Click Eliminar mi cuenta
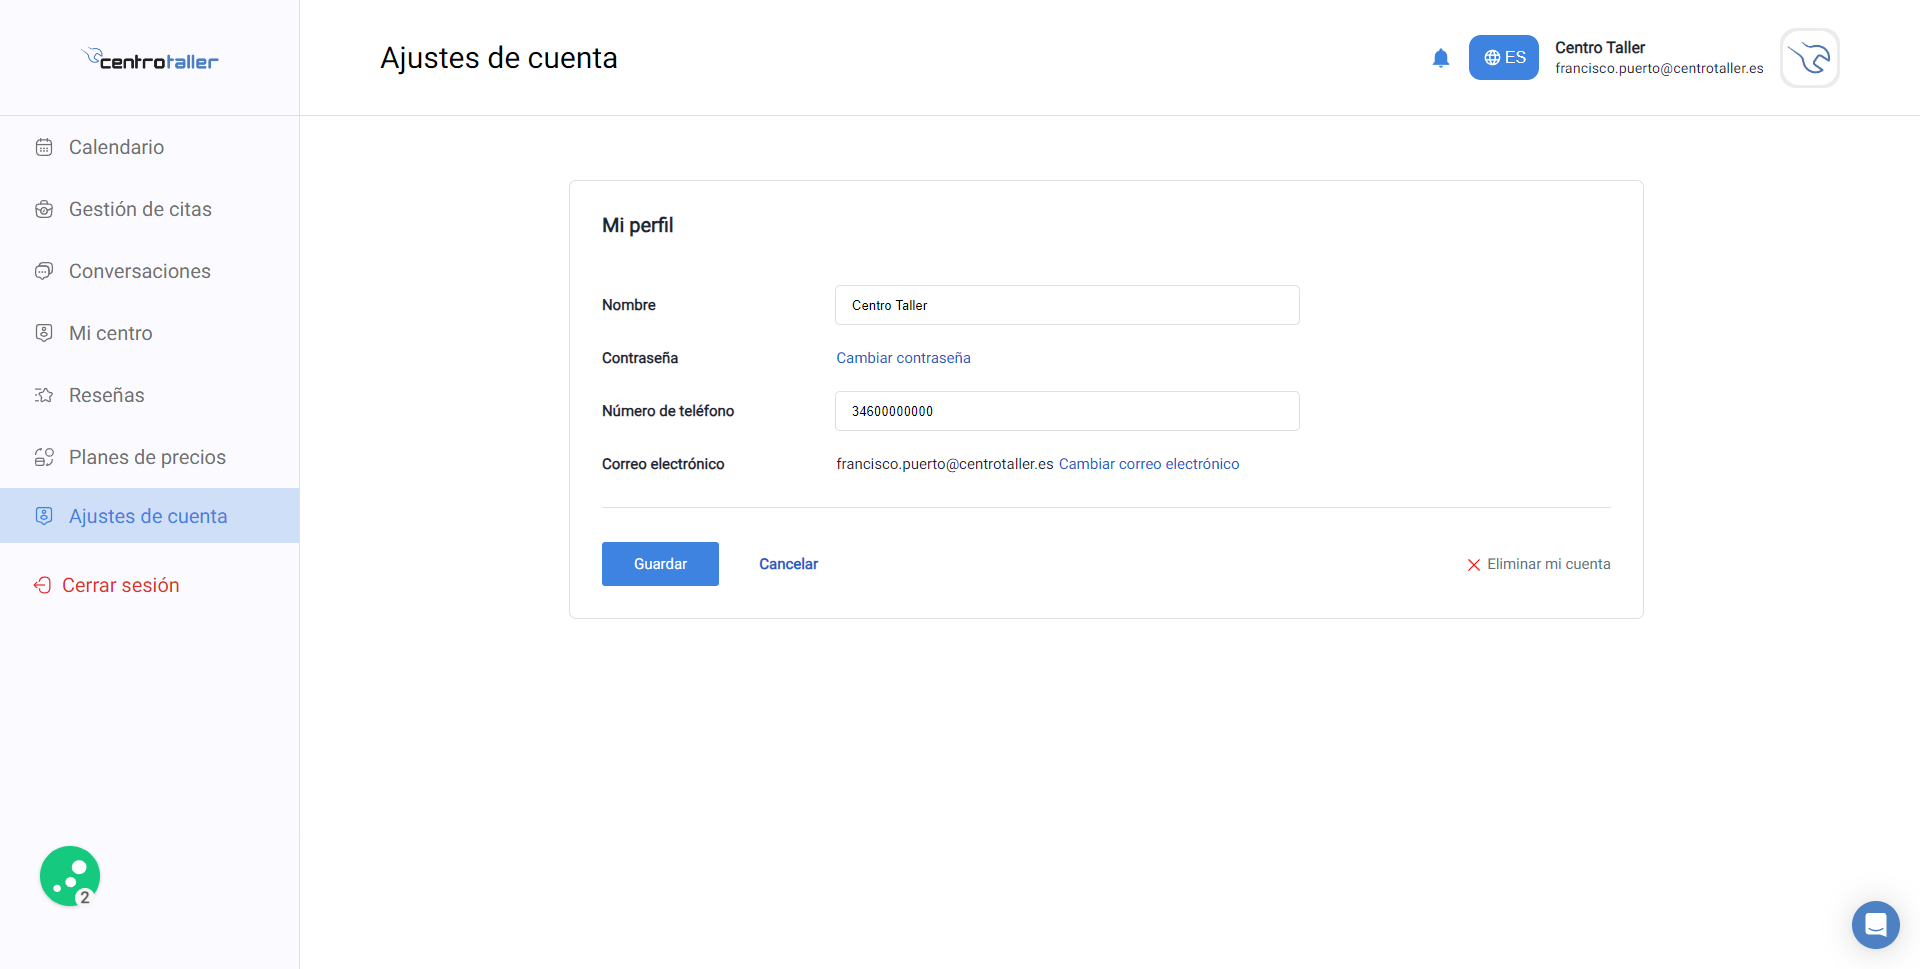Image resolution: width=1920 pixels, height=969 pixels. click(x=1548, y=563)
